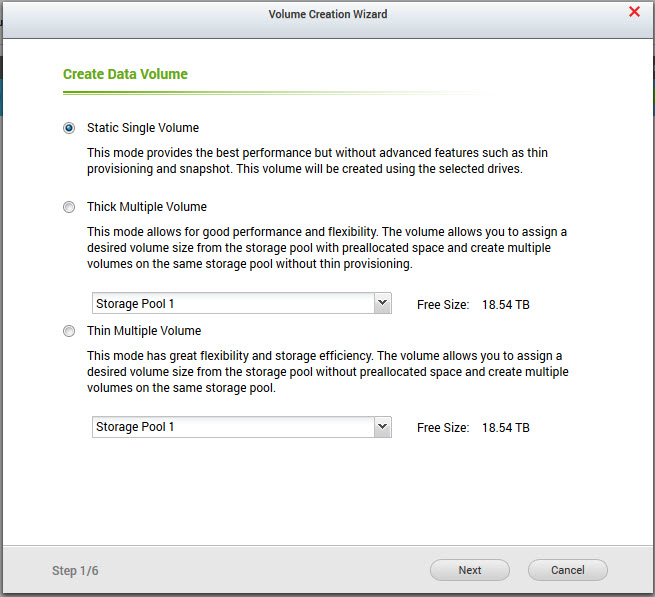Click the "Volume Creation Wizard" title bar
The height and width of the screenshot is (597, 655).
327,14
